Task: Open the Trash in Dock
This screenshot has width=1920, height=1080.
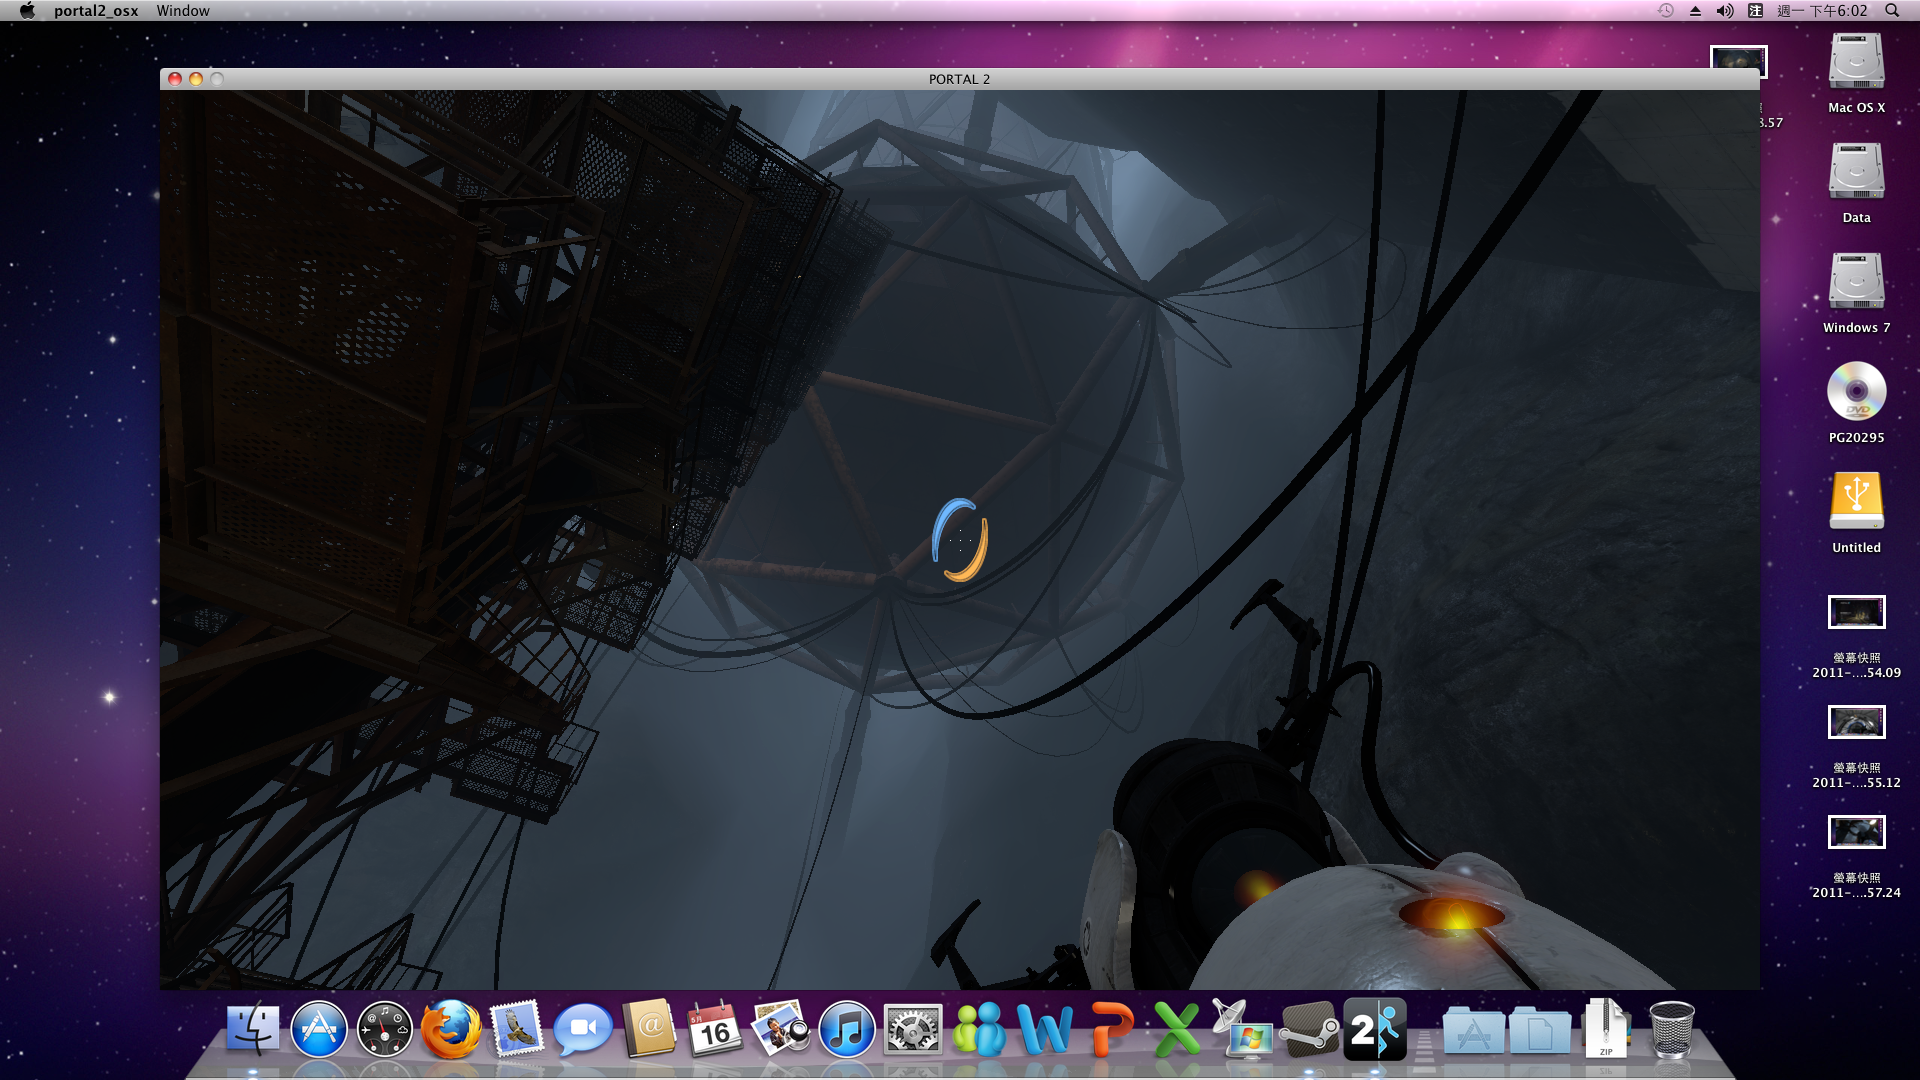Action: (x=1671, y=1030)
